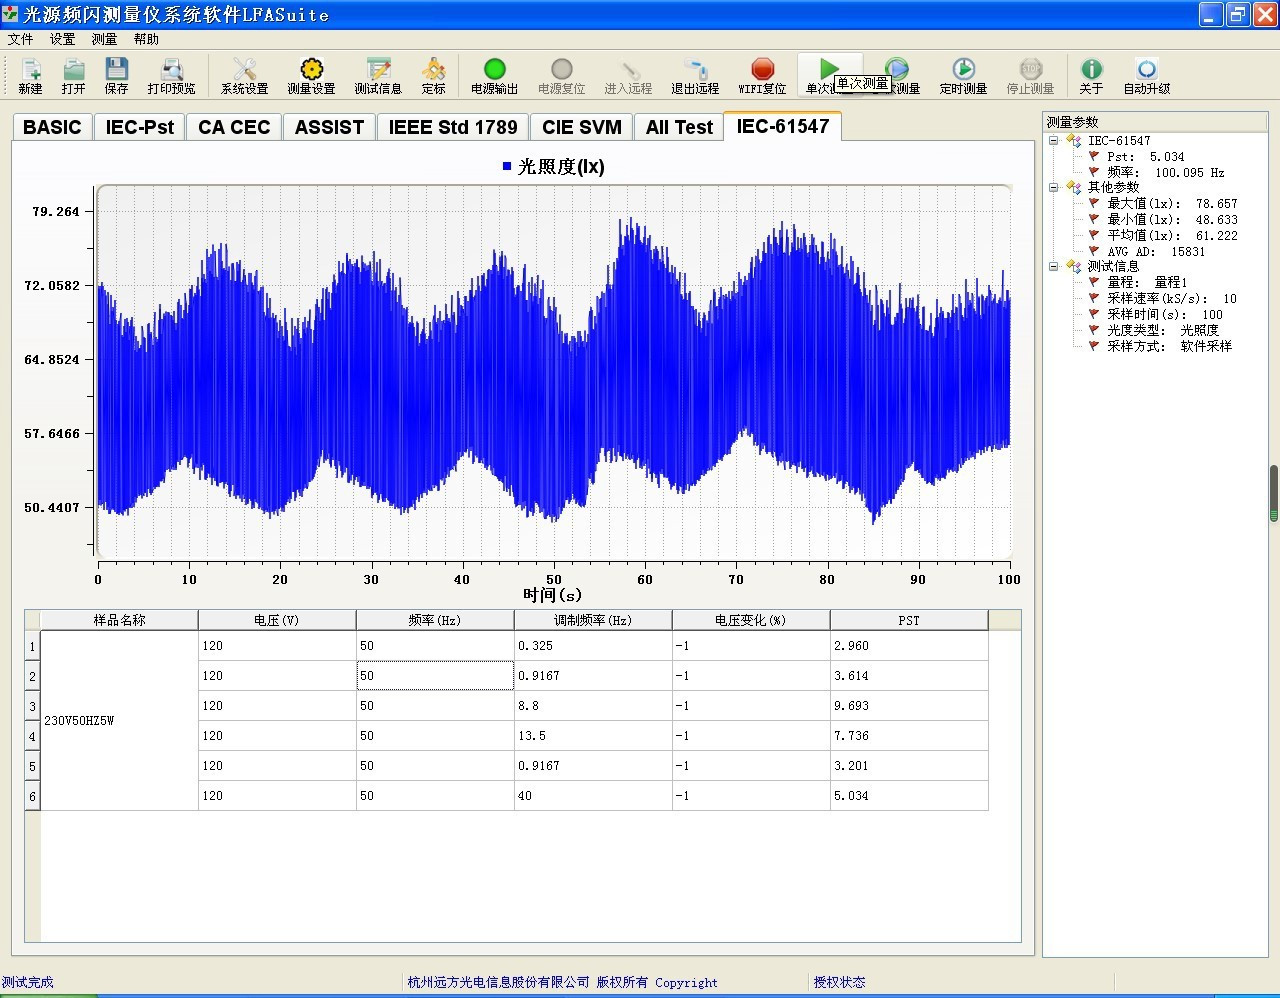Click the 定标 calibration icon
This screenshot has height=998, width=1280.
(x=434, y=69)
